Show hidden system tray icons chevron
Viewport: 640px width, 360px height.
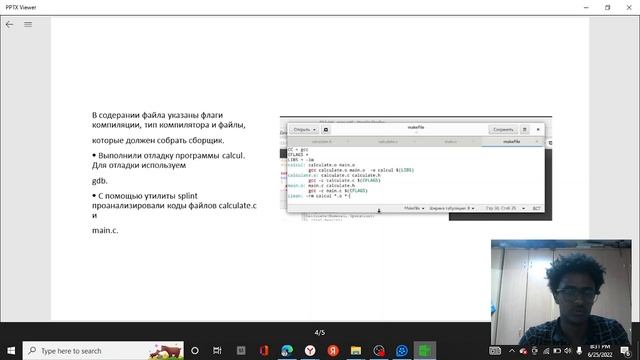tap(511, 351)
